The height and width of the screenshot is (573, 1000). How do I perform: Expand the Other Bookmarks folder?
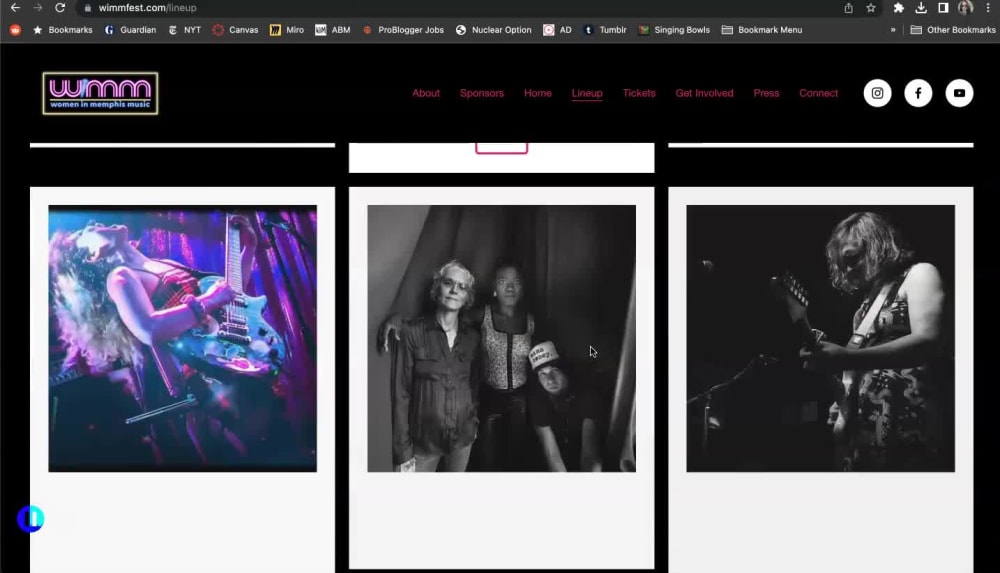tap(953, 30)
